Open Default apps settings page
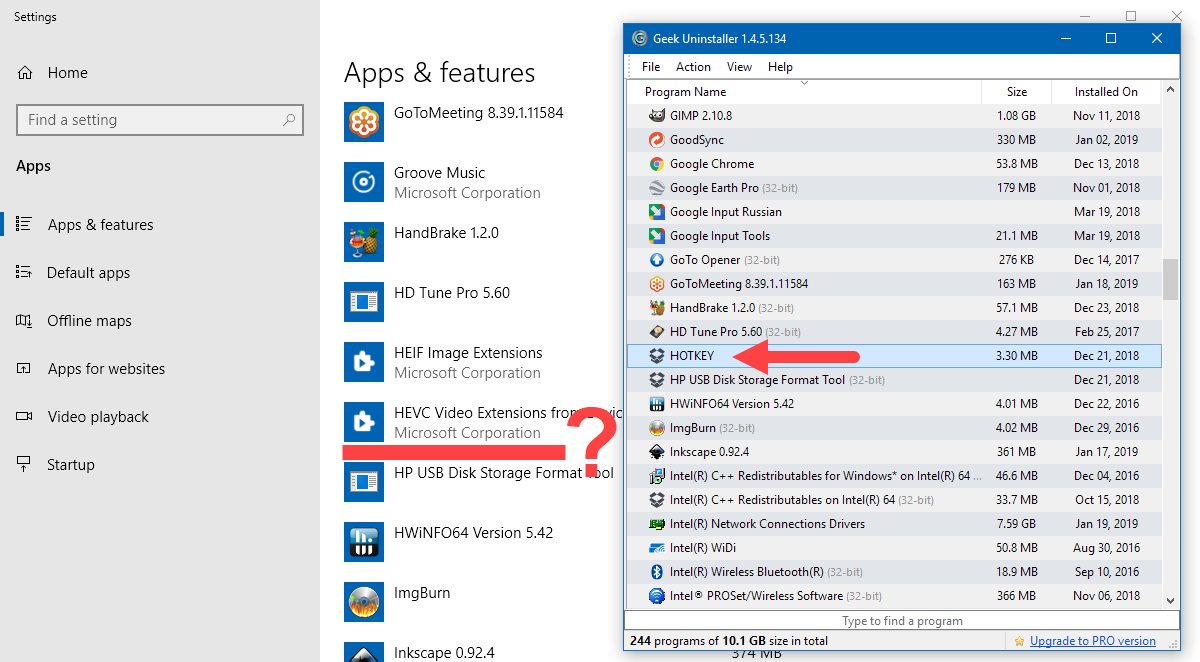The height and width of the screenshot is (662, 1200). (89, 273)
